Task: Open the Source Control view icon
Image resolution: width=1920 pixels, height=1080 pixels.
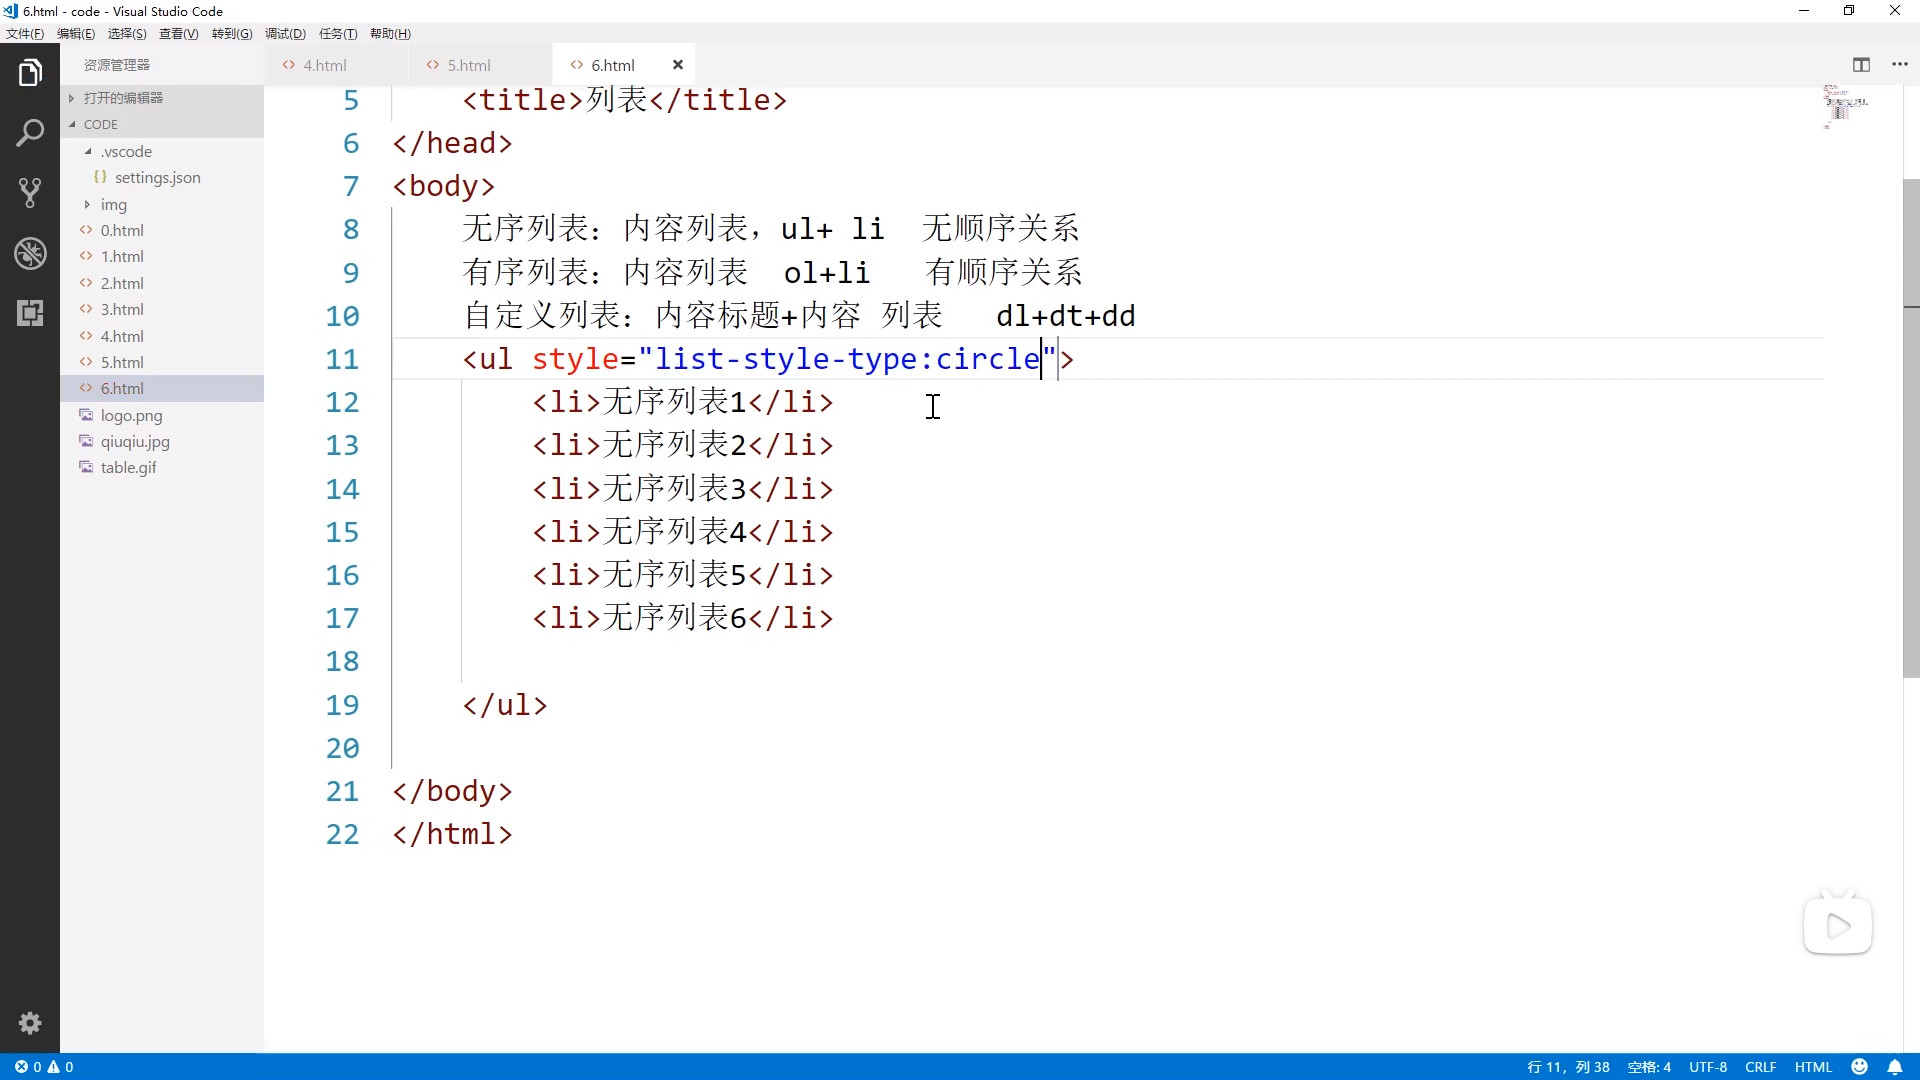Action: tap(30, 193)
